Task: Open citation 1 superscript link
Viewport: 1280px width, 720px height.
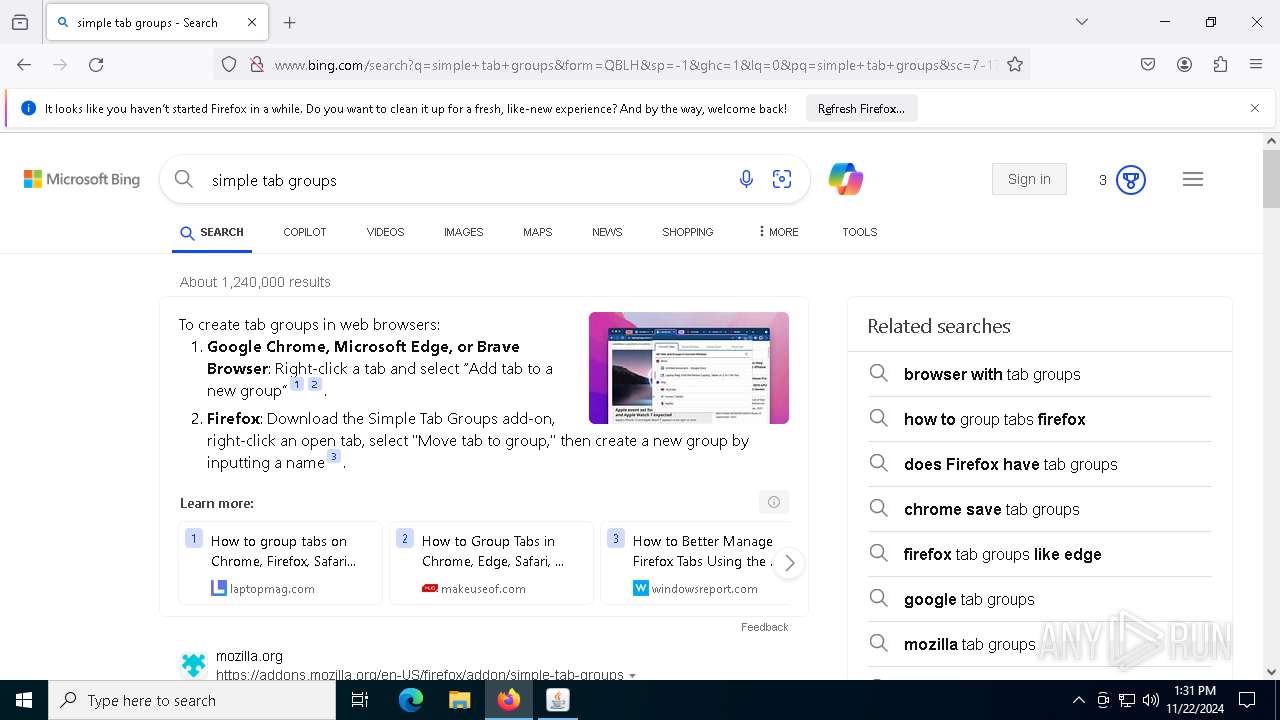Action: point(297,384)
